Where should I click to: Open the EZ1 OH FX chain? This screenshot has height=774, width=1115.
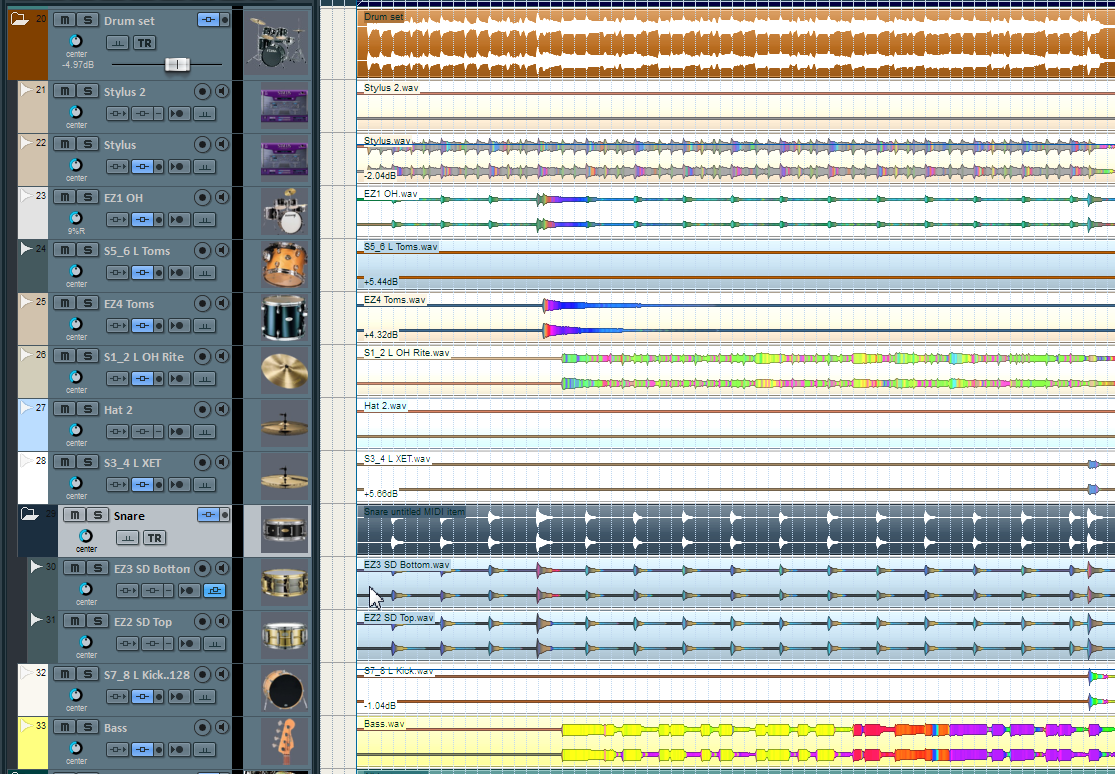click(142, 220)
